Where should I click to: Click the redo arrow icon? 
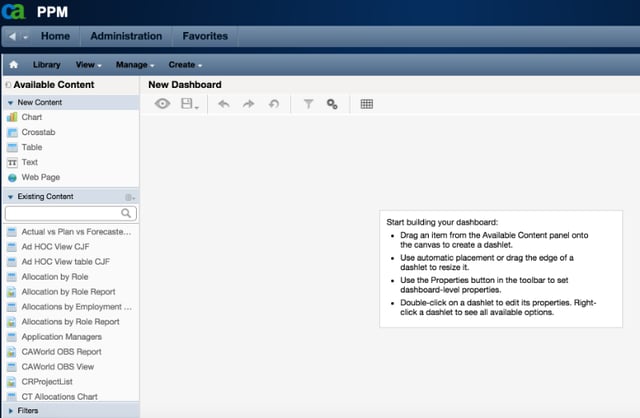[x=248, y=104]
